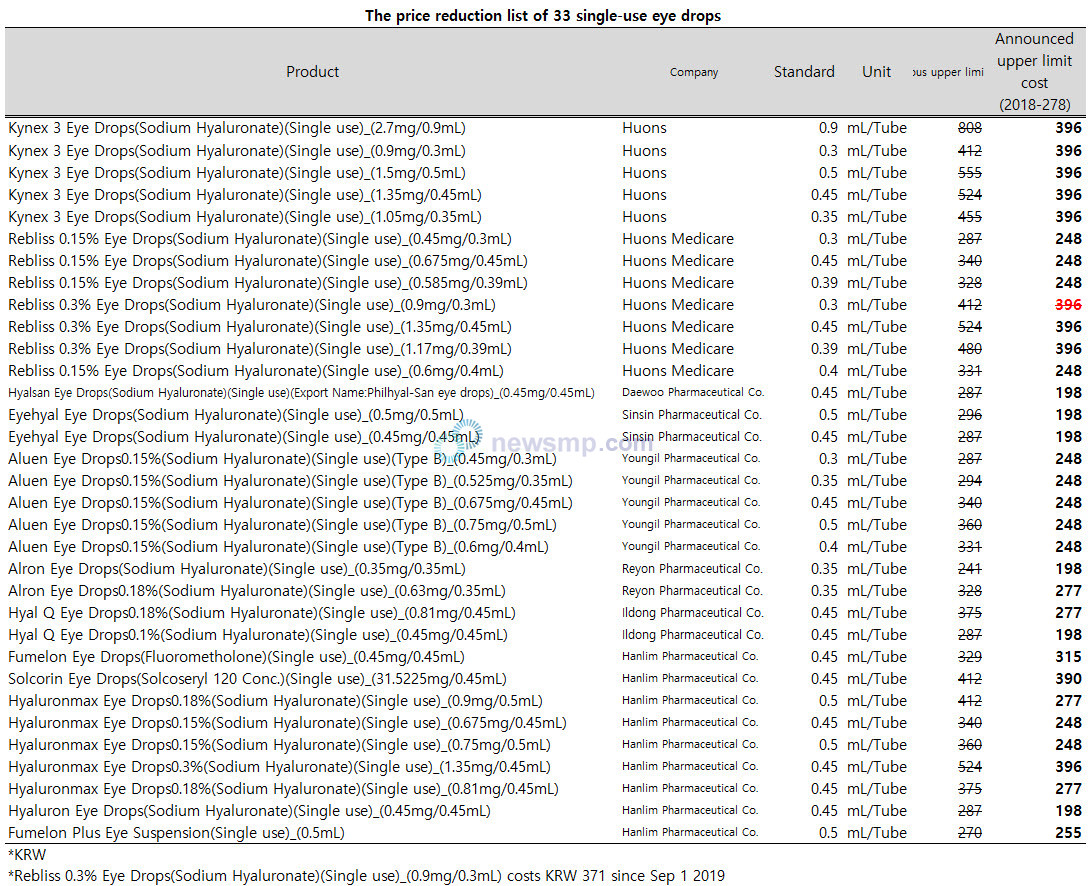The width and height of the screenshot is (1092, 886).
Task: Select Kynex 3 Eye Drops (0.9mg/0.3mL) product name
Action: (237, 150)
